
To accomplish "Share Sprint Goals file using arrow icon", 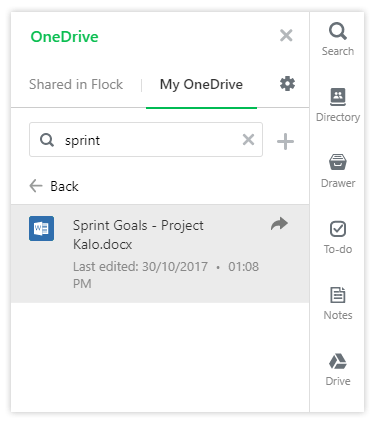I will (x=279, y=224).
